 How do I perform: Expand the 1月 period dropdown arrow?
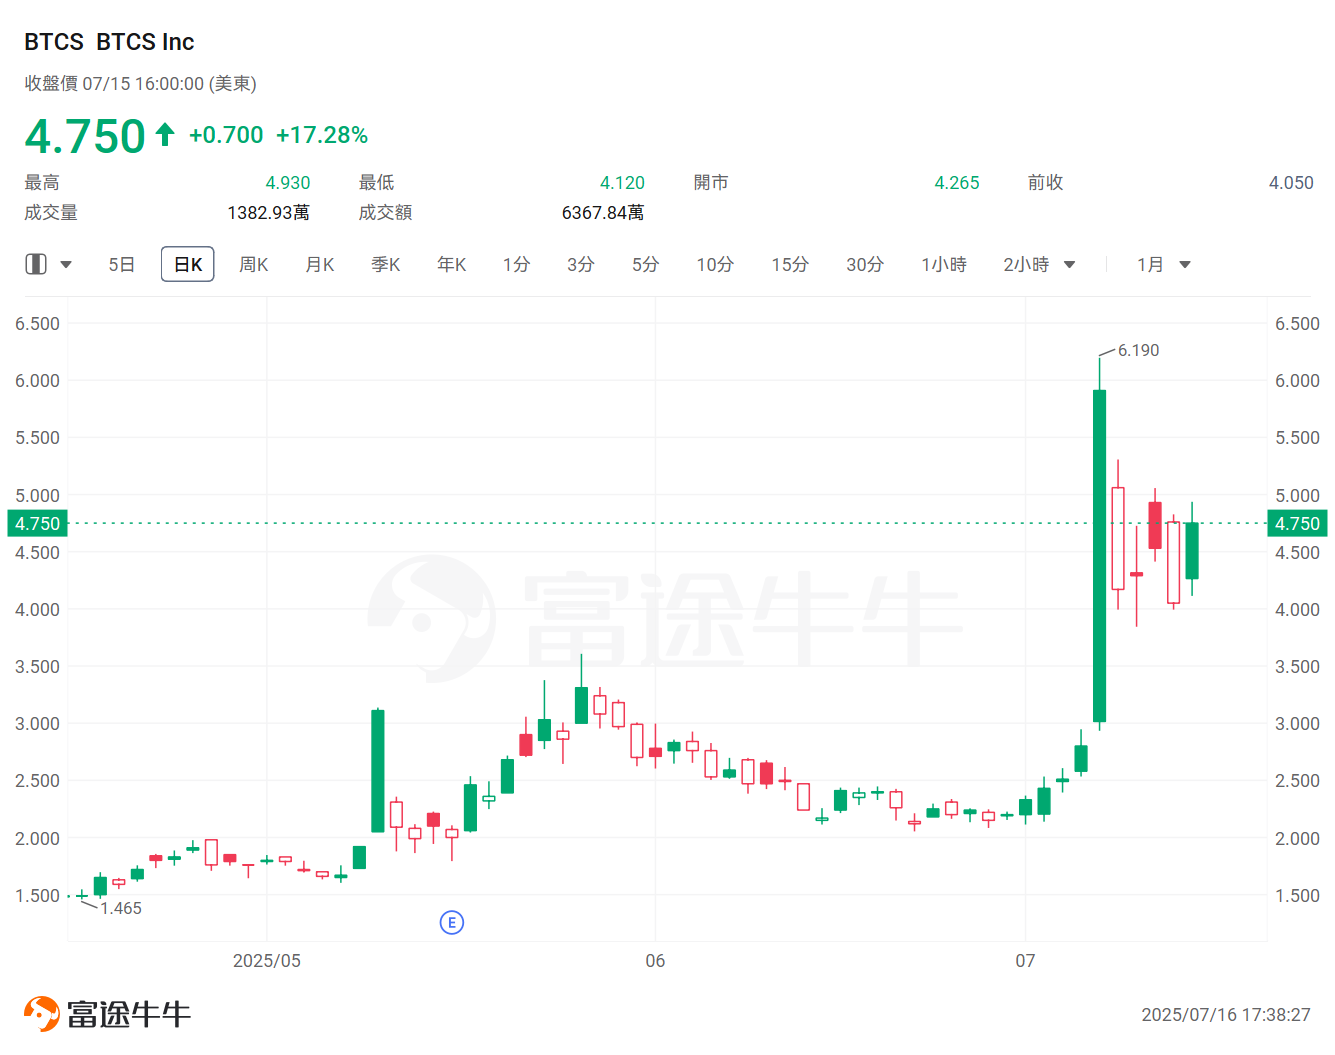tap(1185, 265)
